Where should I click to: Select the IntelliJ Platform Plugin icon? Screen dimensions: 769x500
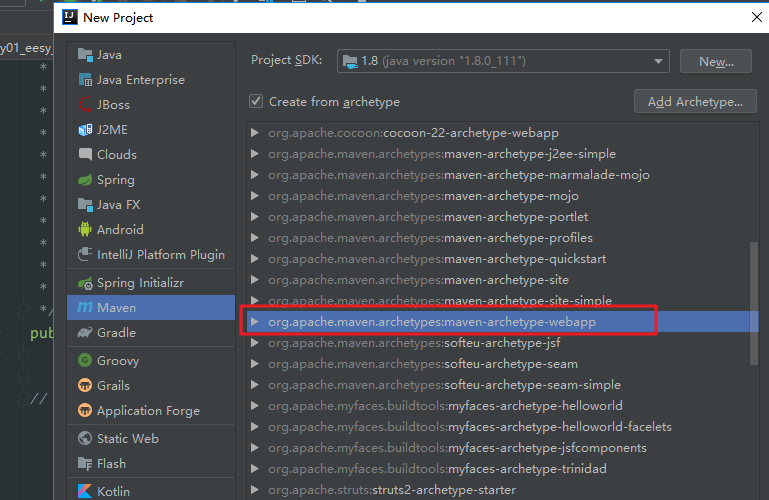point(85,254)
